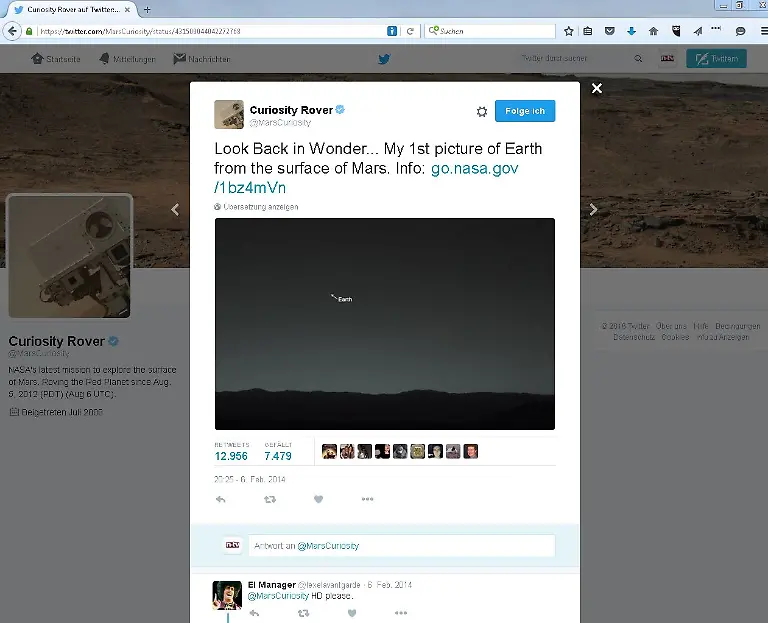
Task: Click the reply arrow icon under the tweet
Action: [x=221, y=499]
